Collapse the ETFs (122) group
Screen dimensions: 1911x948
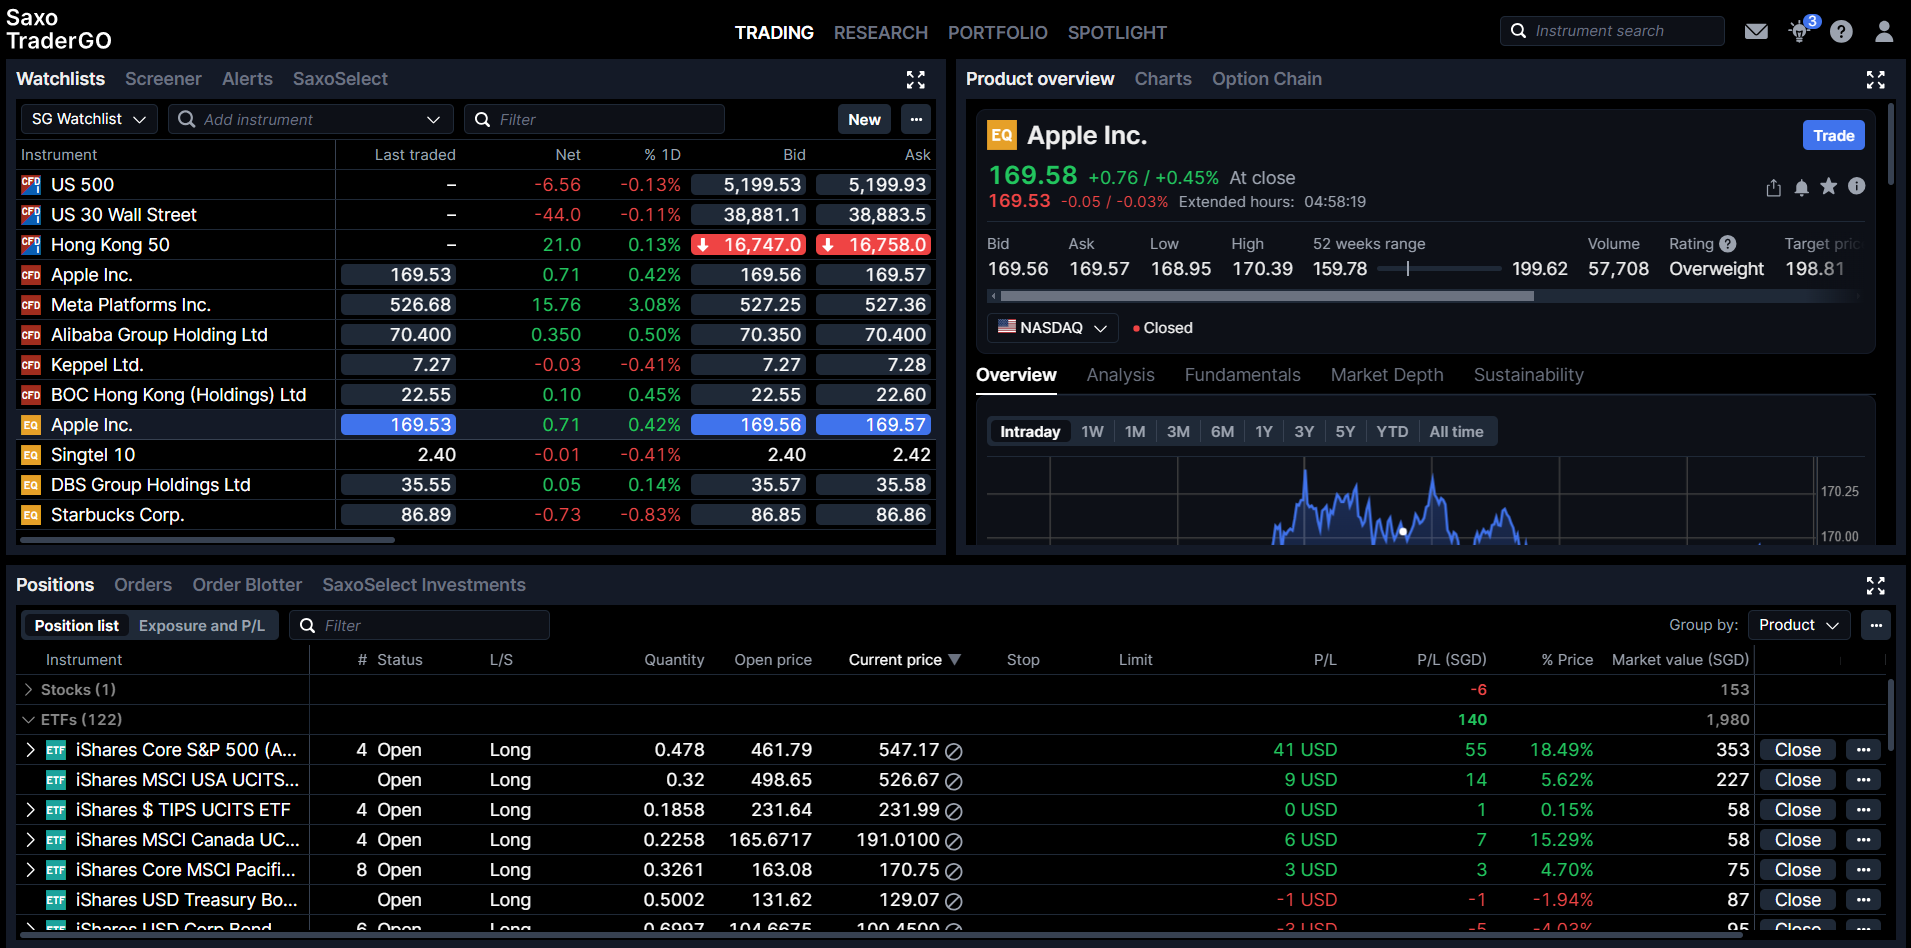click(29, 720)
